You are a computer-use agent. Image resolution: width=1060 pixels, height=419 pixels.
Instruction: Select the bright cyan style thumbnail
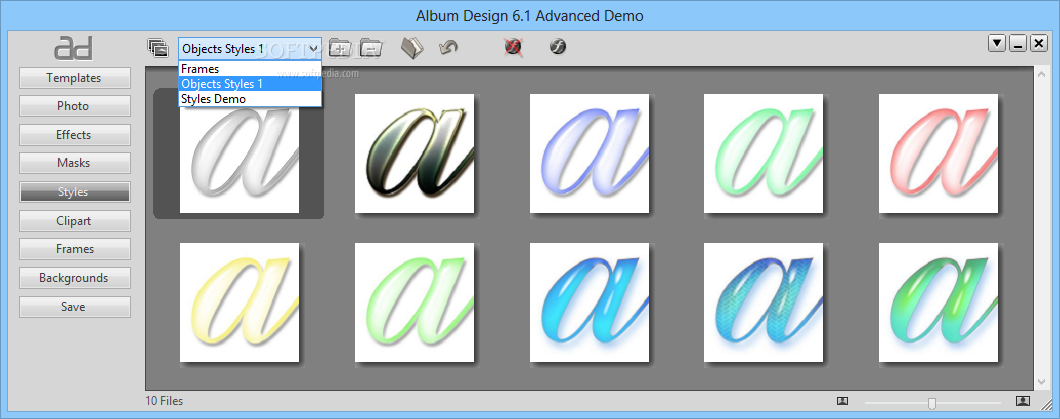pos(589,303)
